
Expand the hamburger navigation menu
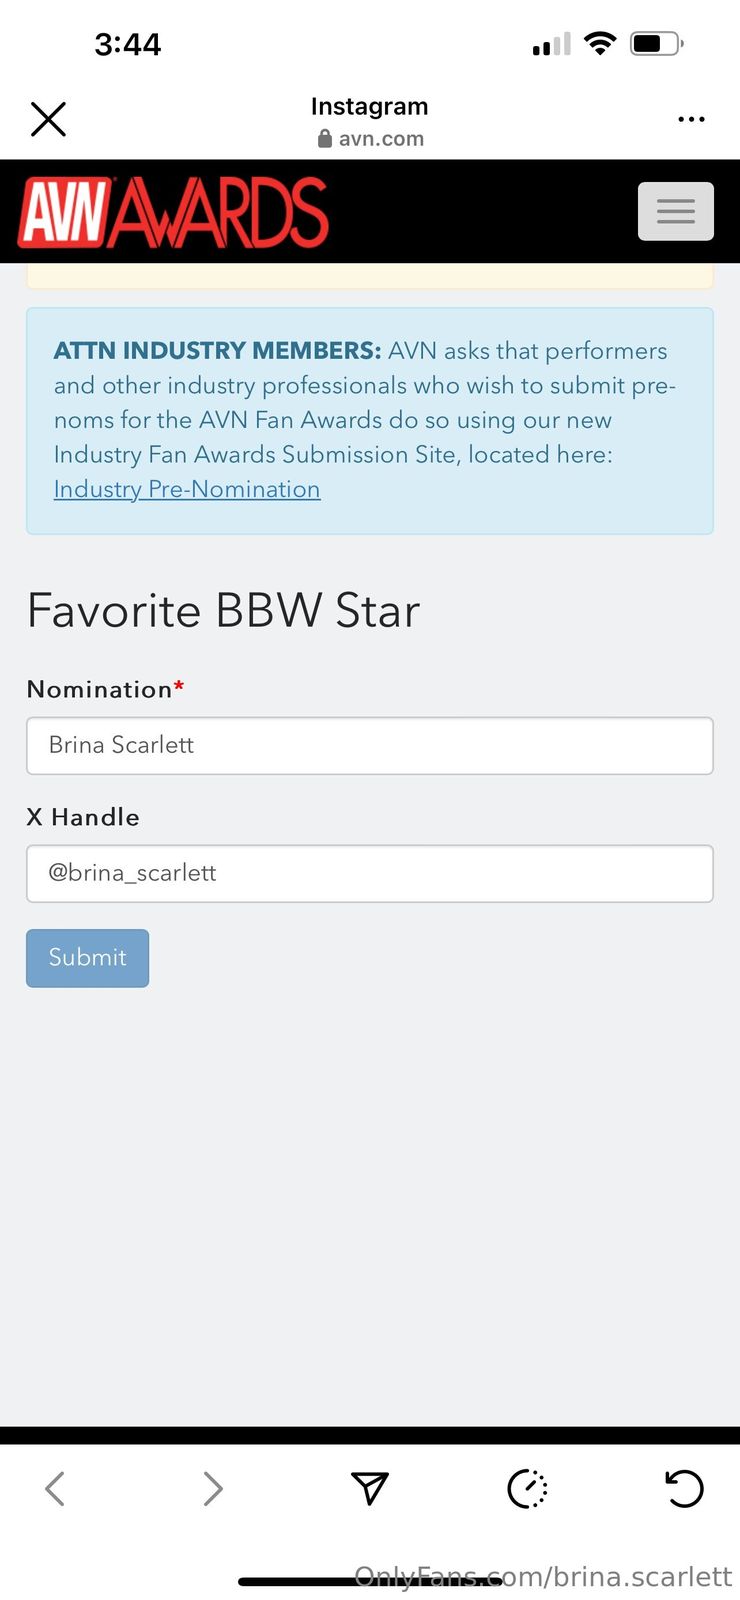(676, 211)
